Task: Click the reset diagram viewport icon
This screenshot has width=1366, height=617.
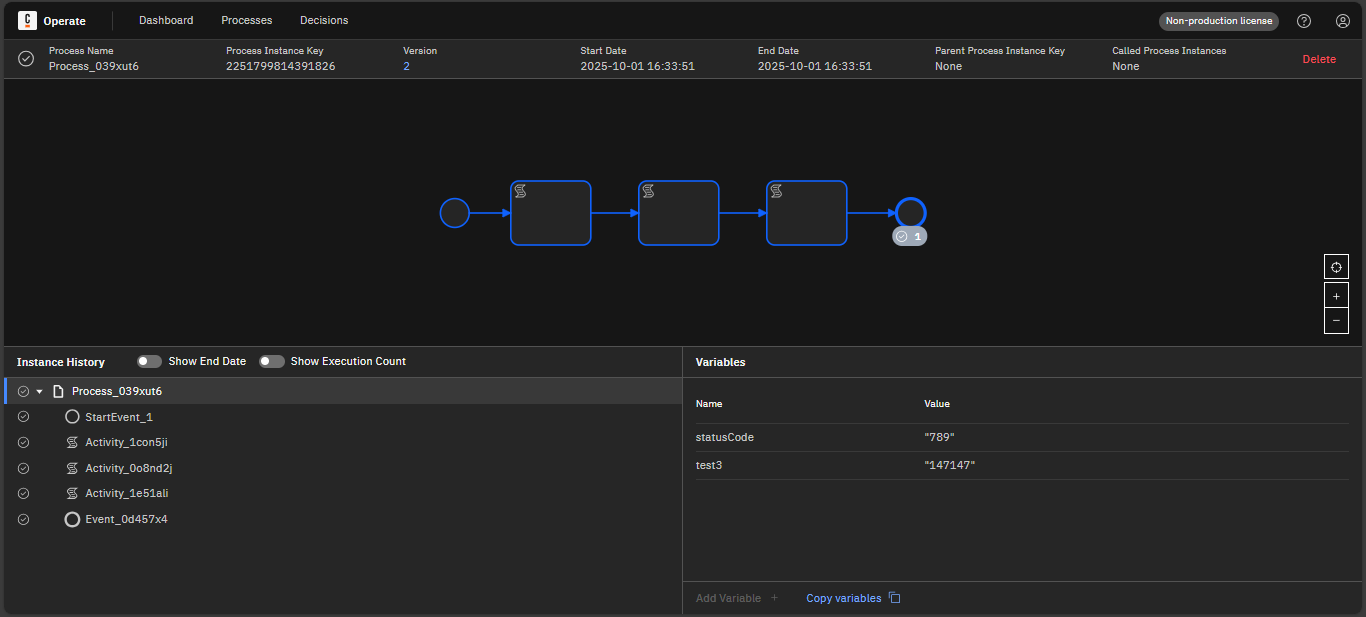Action: point(1336,267)
